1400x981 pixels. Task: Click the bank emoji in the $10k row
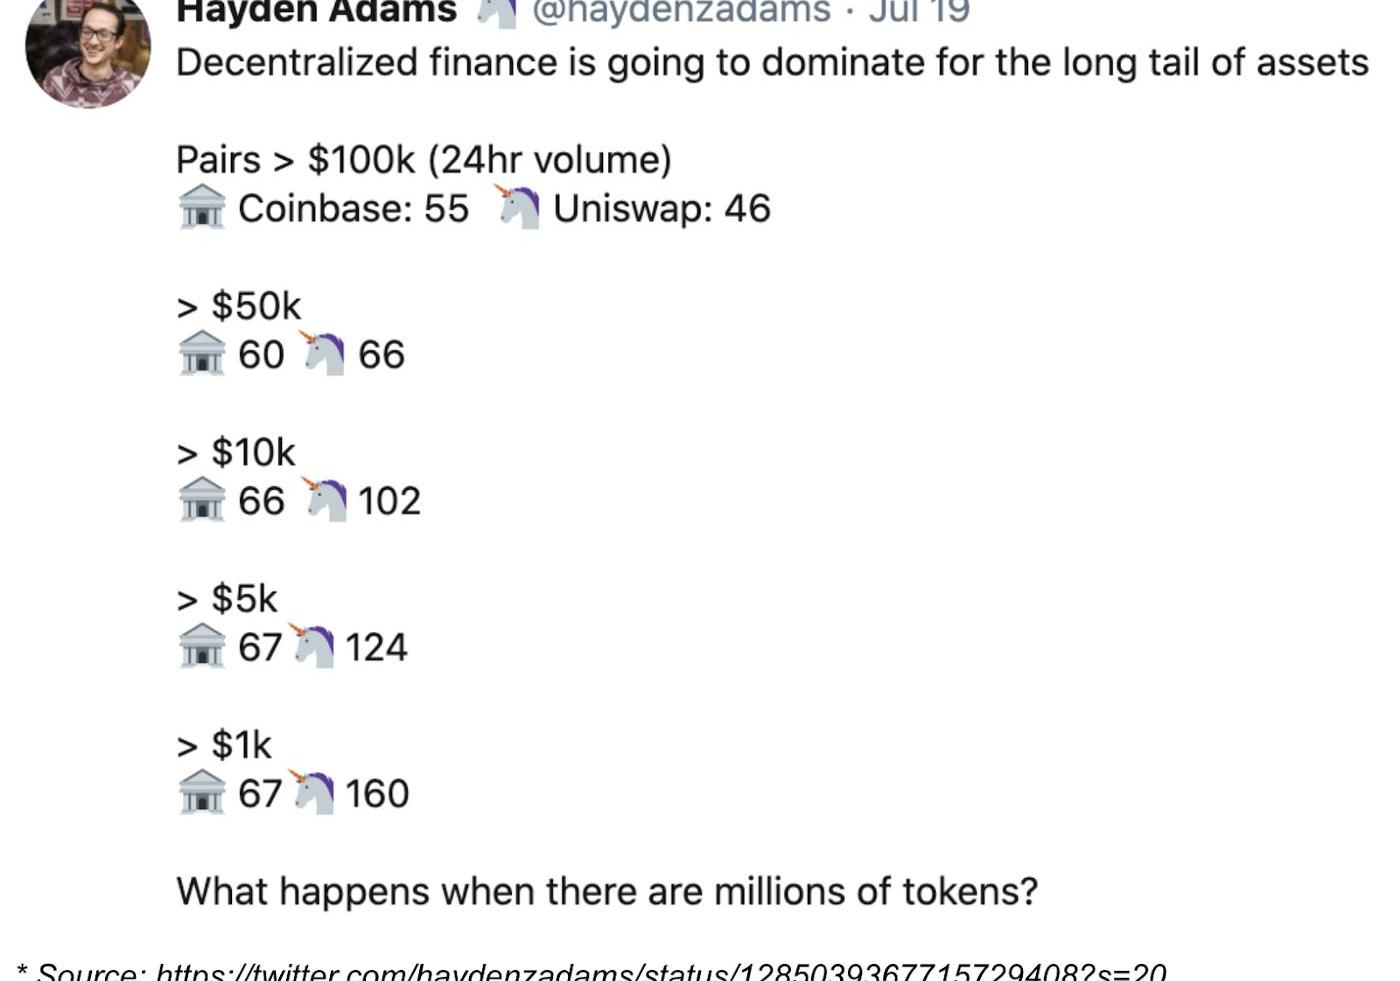(202, 499)
